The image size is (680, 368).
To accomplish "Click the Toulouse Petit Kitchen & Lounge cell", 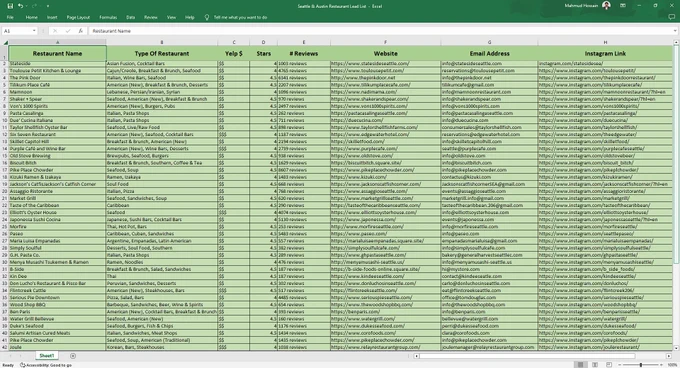I will point(57,71).
